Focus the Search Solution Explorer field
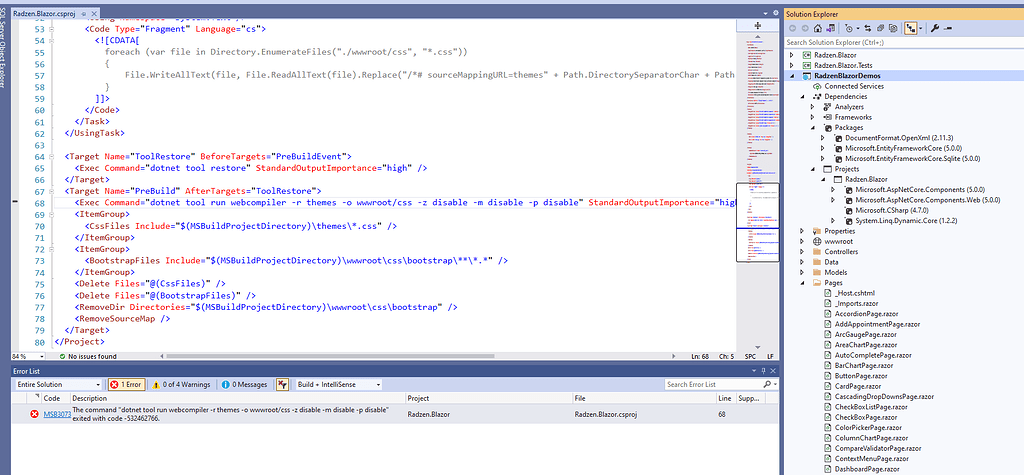This screenshot has height=475, width=1024. pyautogui.click(x=903, y=42)
